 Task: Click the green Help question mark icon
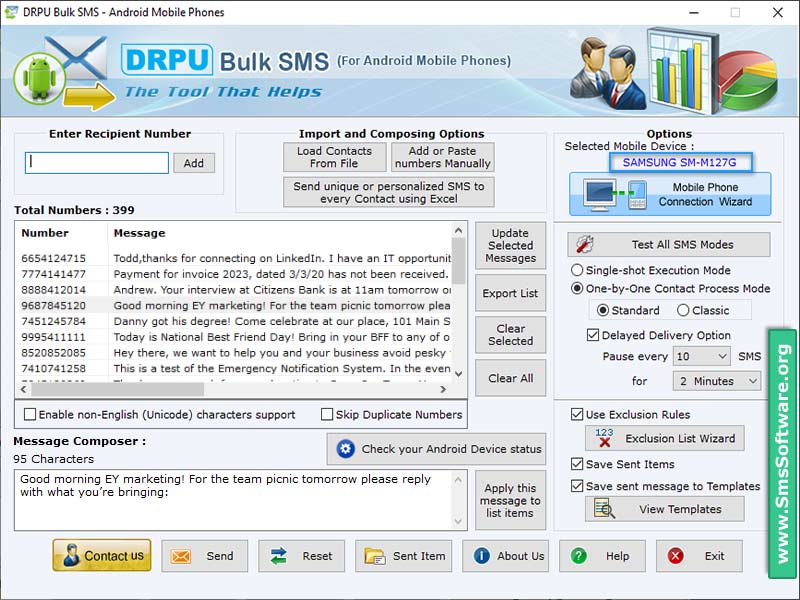click(581, 557)
